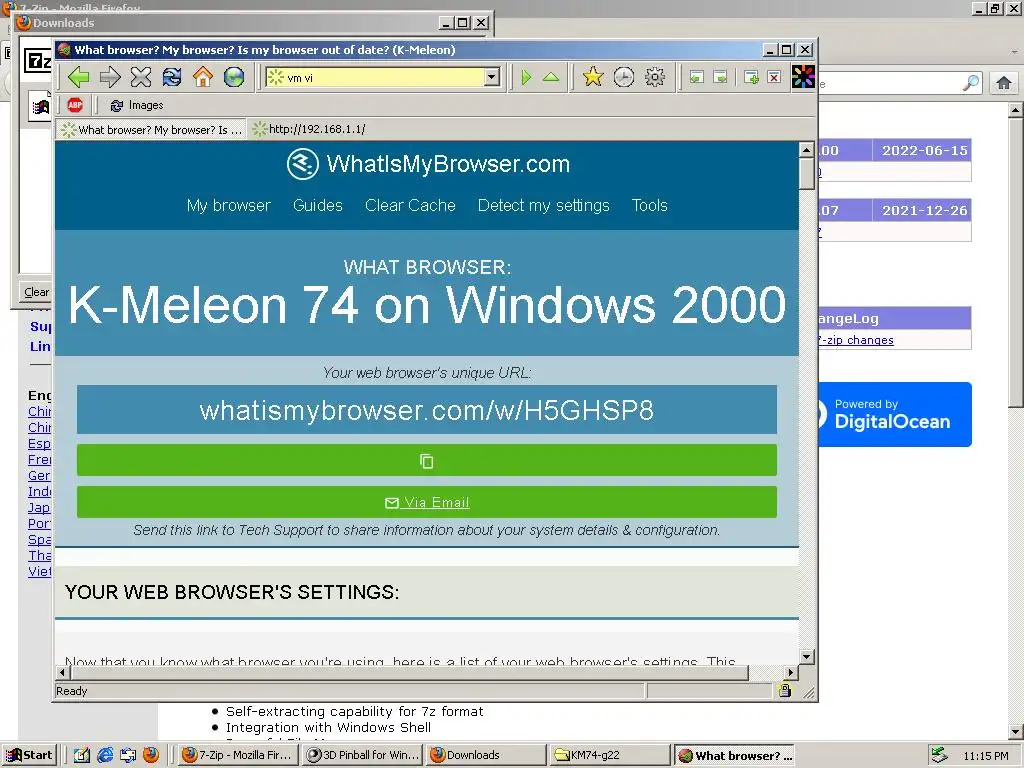Viewport: 1024px width, 768px height.
Task: Open 'Detect my settings' nav item
Action: coord(543,205)
